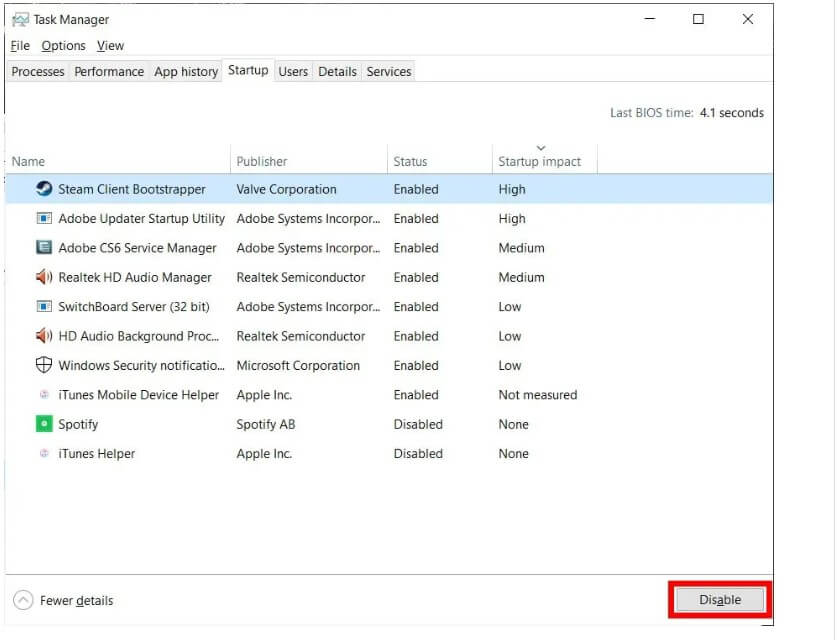Screen dimensions: 837x640
Task: Click the green Spotify icon
Action: [x=44, y=424]
